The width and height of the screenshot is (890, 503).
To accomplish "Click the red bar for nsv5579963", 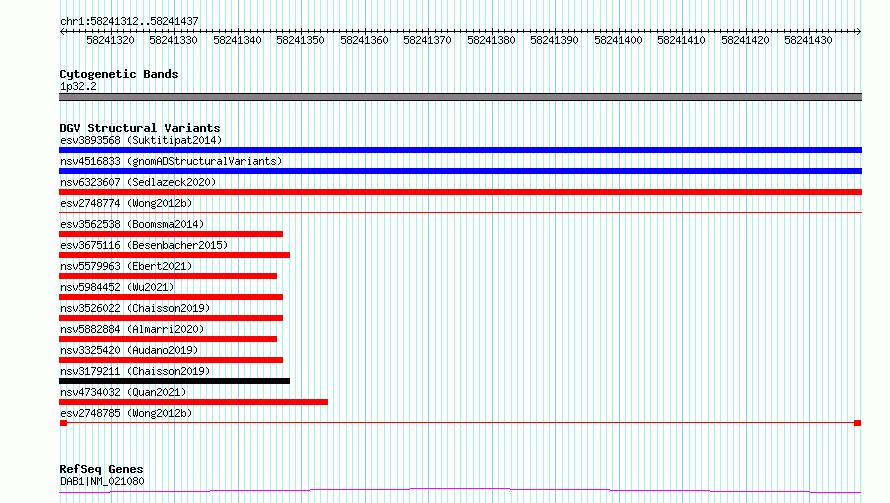I will (168, 276).
